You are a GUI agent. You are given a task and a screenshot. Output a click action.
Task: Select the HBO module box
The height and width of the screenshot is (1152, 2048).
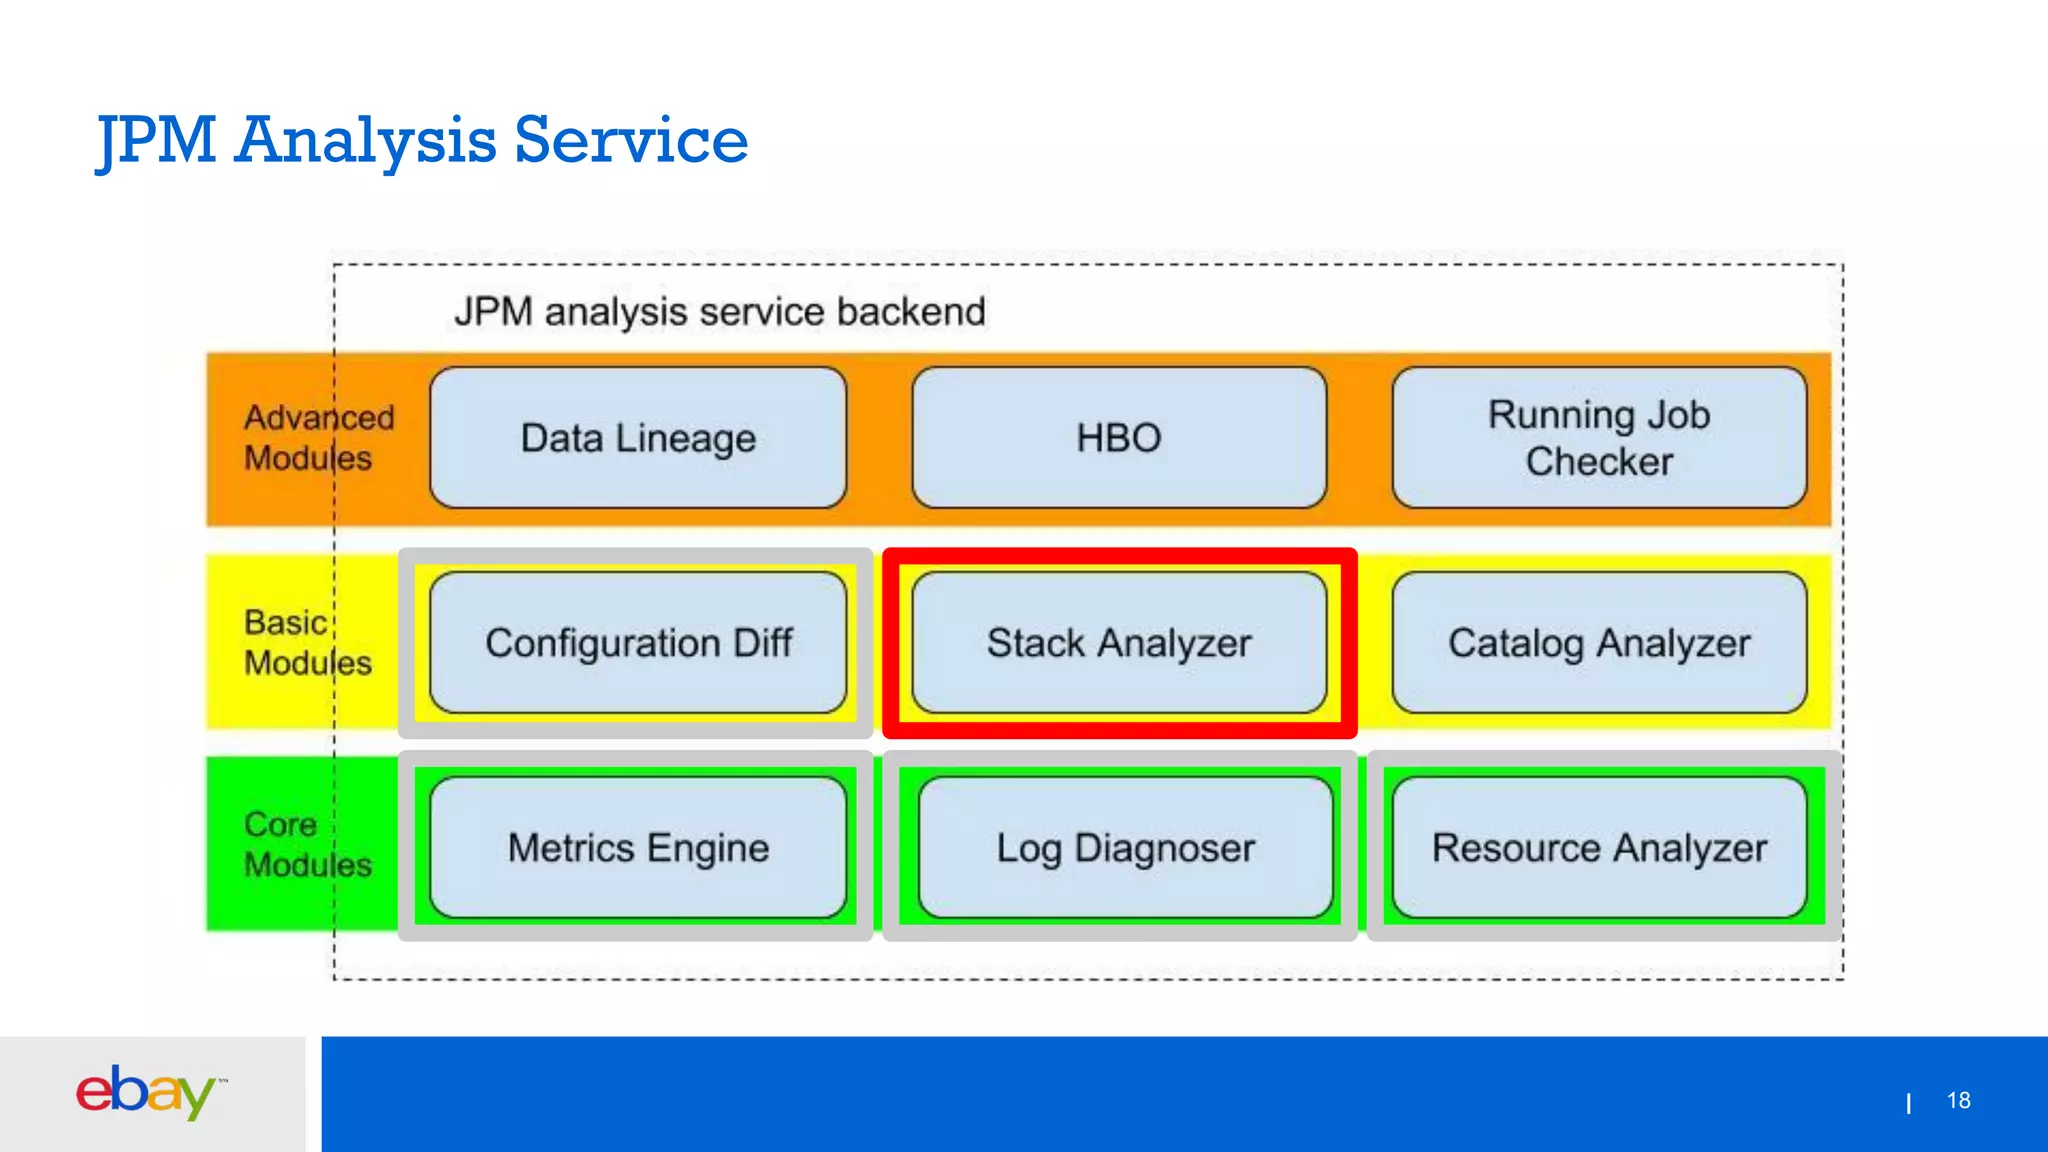click(1119, 438)
